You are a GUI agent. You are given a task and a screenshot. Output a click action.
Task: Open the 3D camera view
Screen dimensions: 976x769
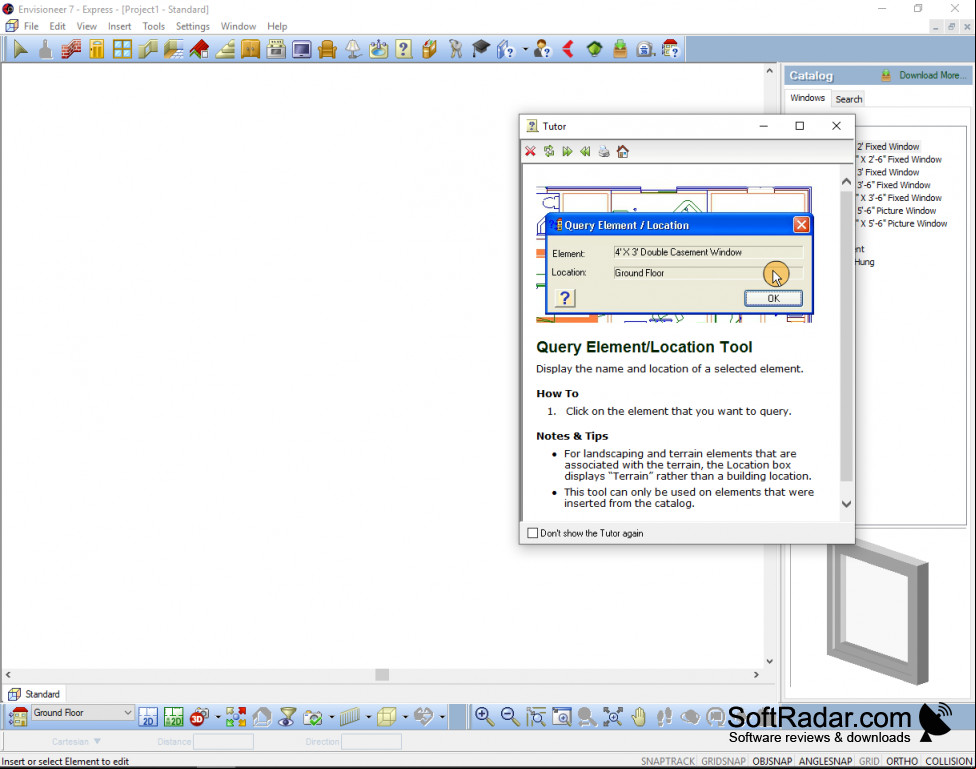[x=199, y=717]
